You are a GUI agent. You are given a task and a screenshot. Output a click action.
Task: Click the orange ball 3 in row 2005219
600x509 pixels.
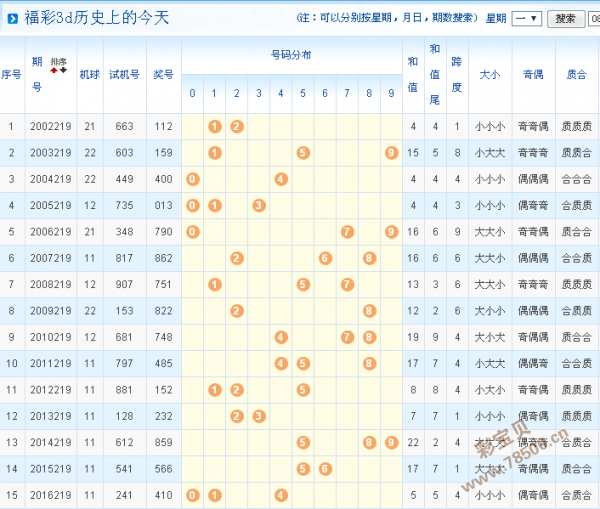[x=259, y=206]
